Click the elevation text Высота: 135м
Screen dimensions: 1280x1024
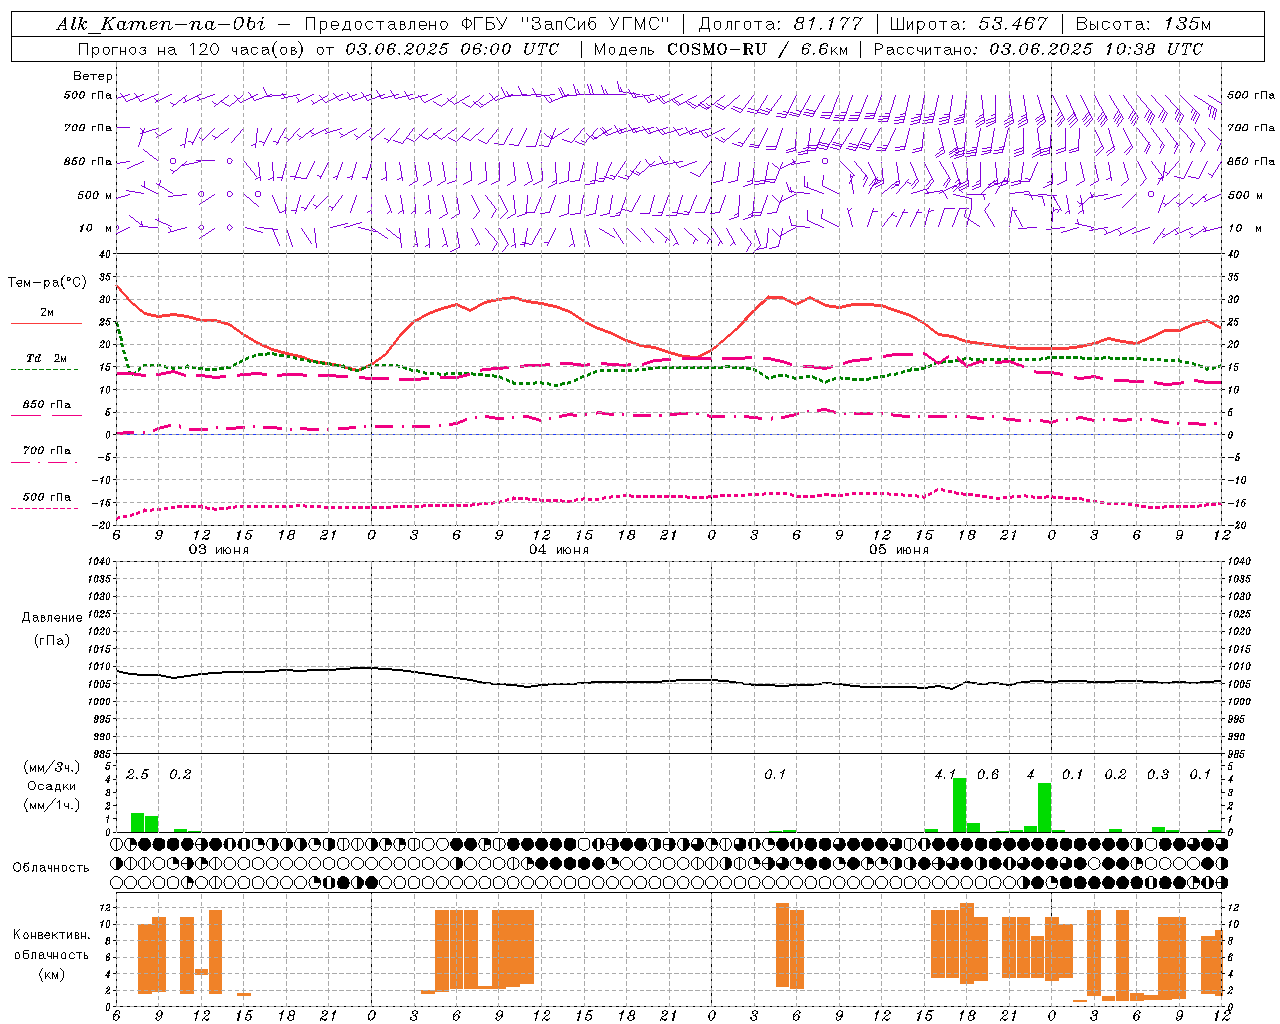[1143, 24]
